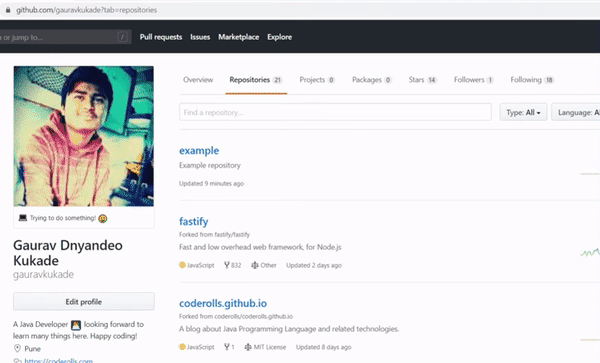This screenshot has width=600, height=363.
Task: Click the fork icon under coderolls.github.io
Action: tap(227, 347)
